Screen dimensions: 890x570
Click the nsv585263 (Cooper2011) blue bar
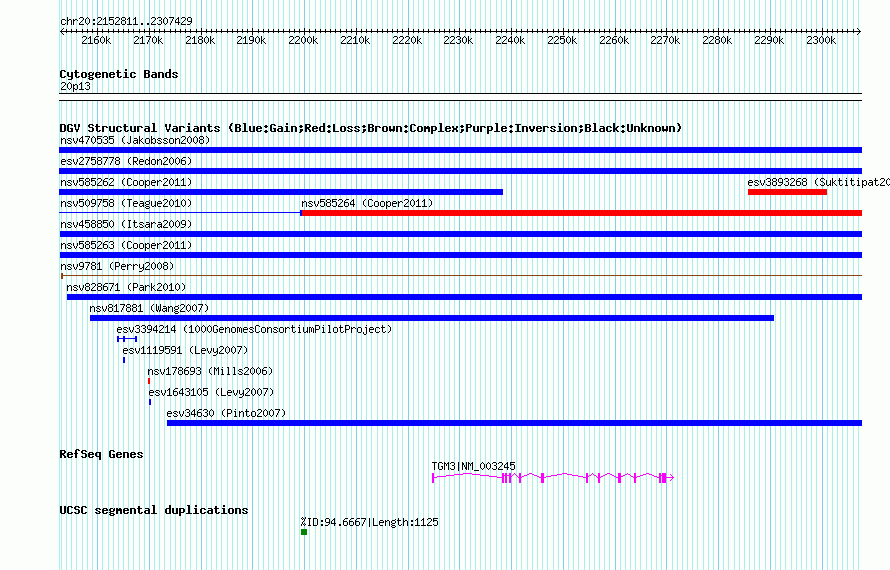click(460, 255)
